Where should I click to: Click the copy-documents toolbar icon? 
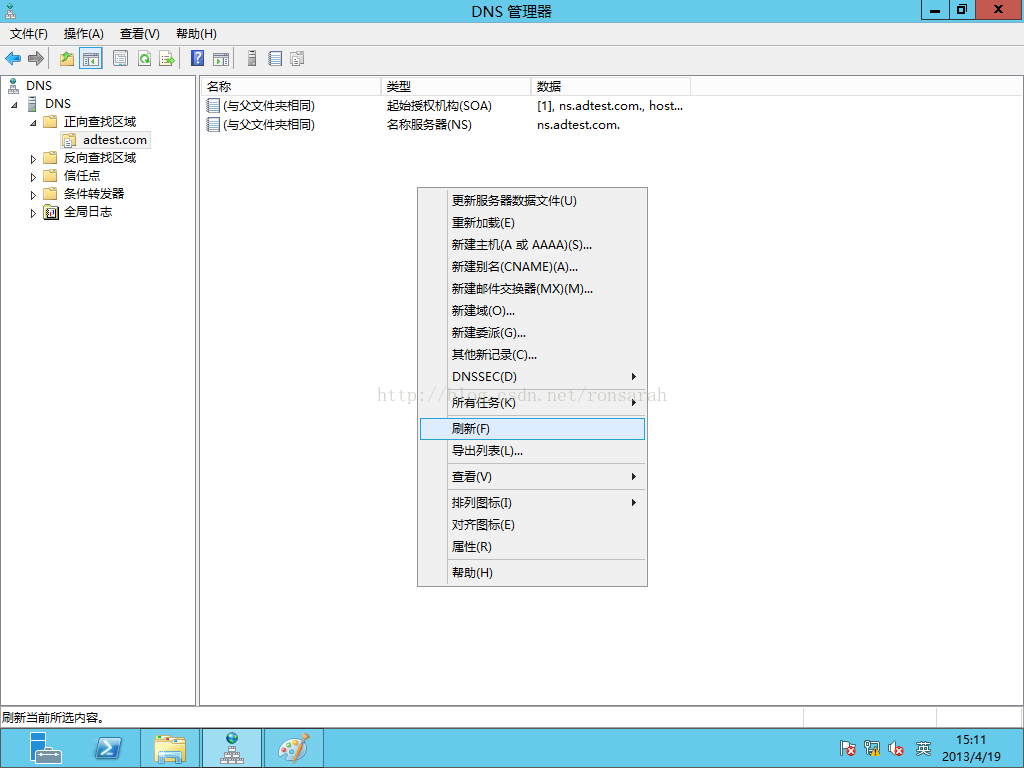[297, 59]
